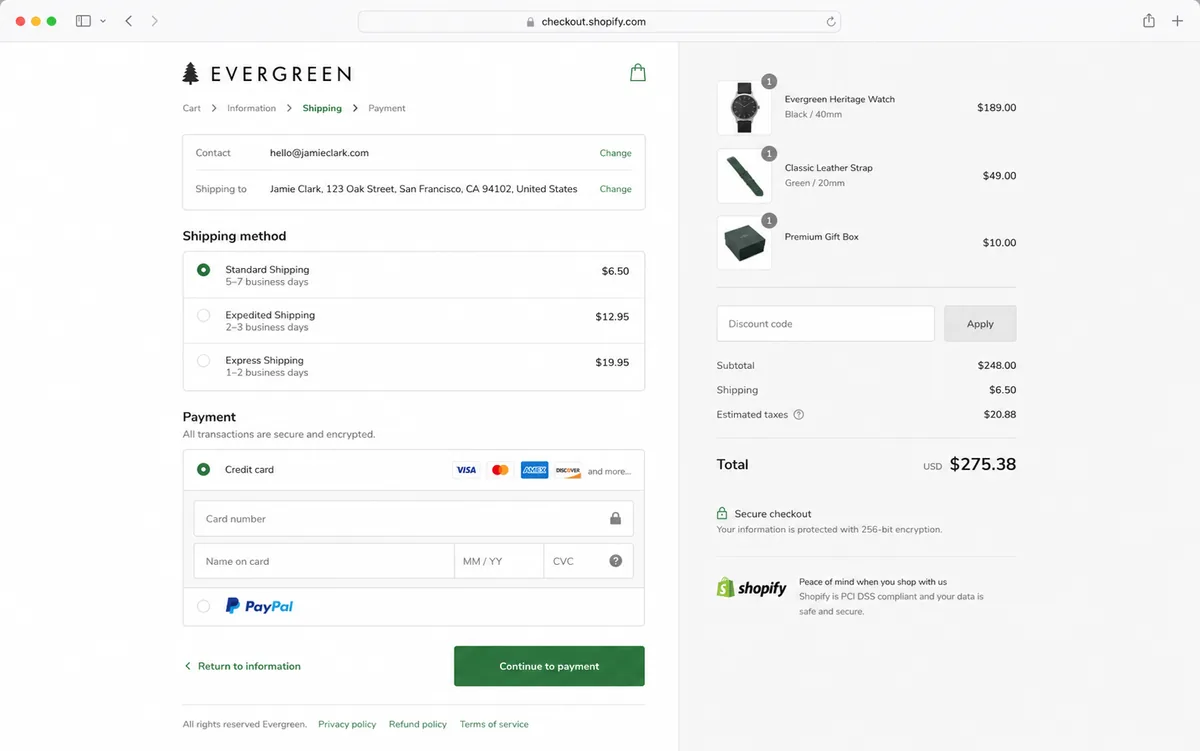Viewport: 1200px width, 751px height.
Task: Click the Evergreen Heritage Watch thumbnail
Action: (744, 108)
